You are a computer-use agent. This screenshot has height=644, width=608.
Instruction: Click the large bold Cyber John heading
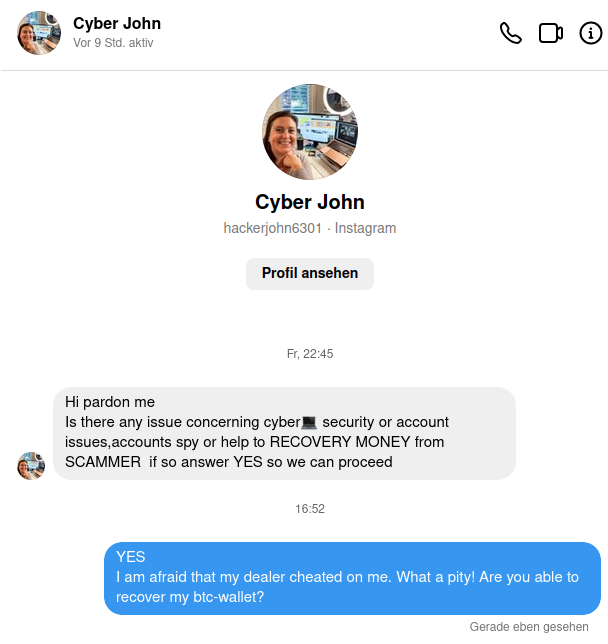pos(310,202)
